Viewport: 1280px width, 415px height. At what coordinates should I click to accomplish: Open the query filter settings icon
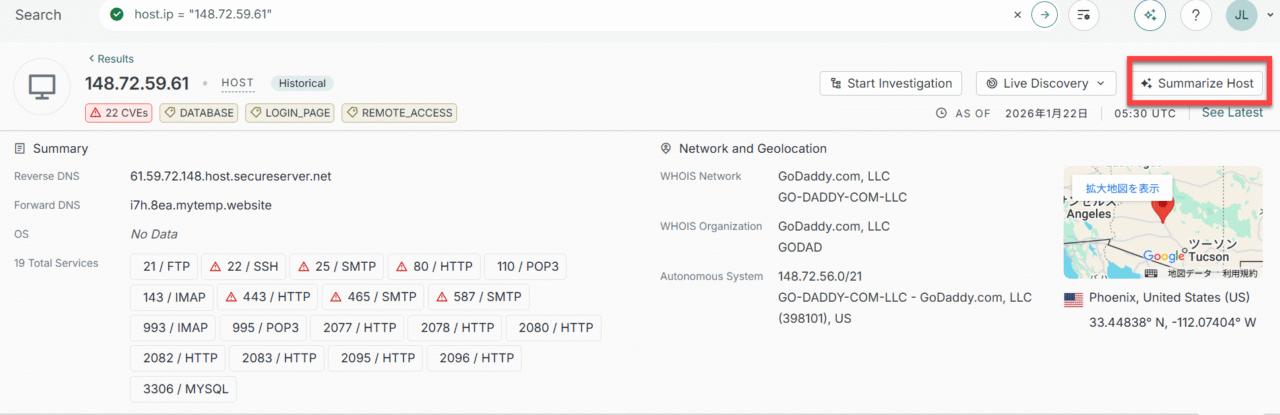(x=1083, y=15)
